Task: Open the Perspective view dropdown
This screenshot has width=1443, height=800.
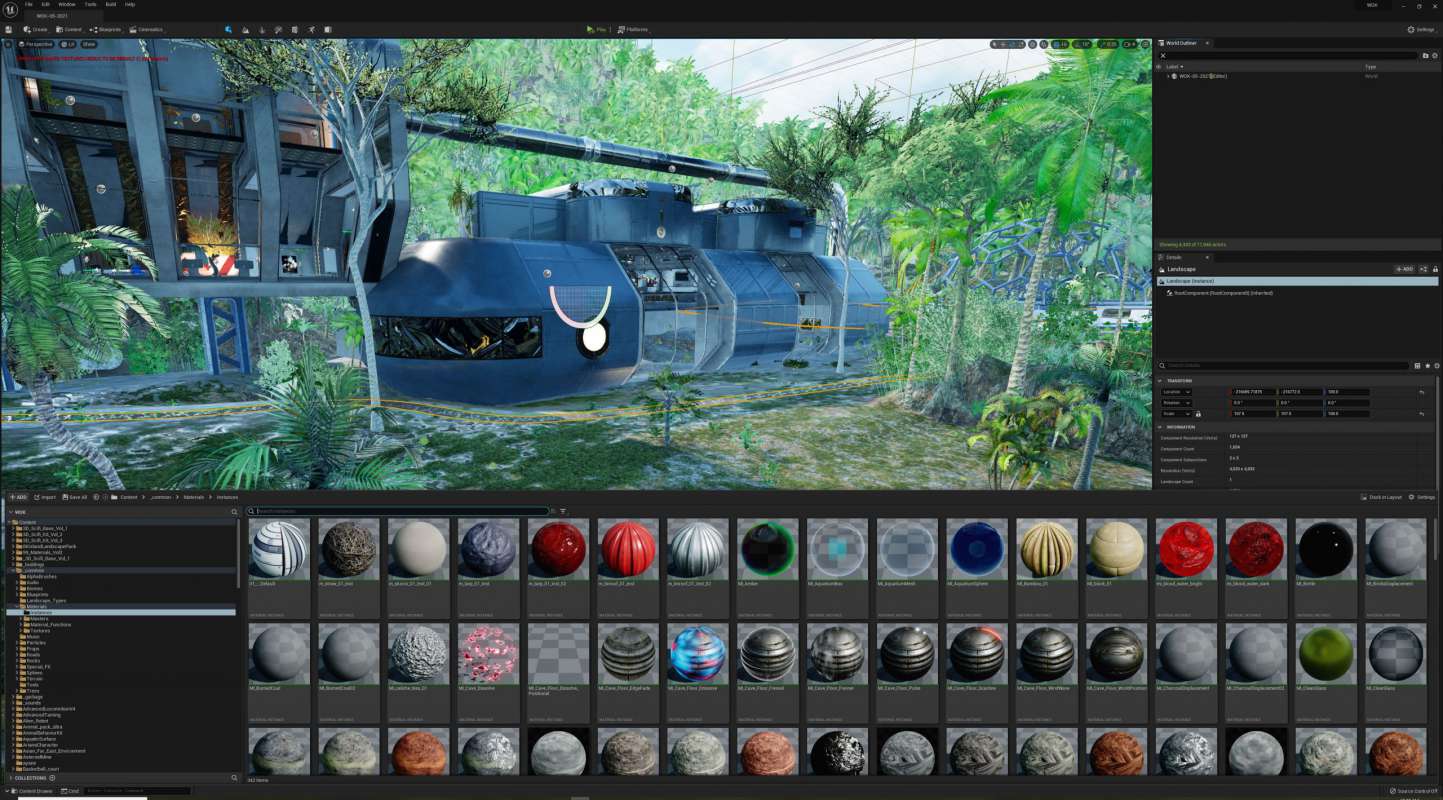Action: (35, 44)
